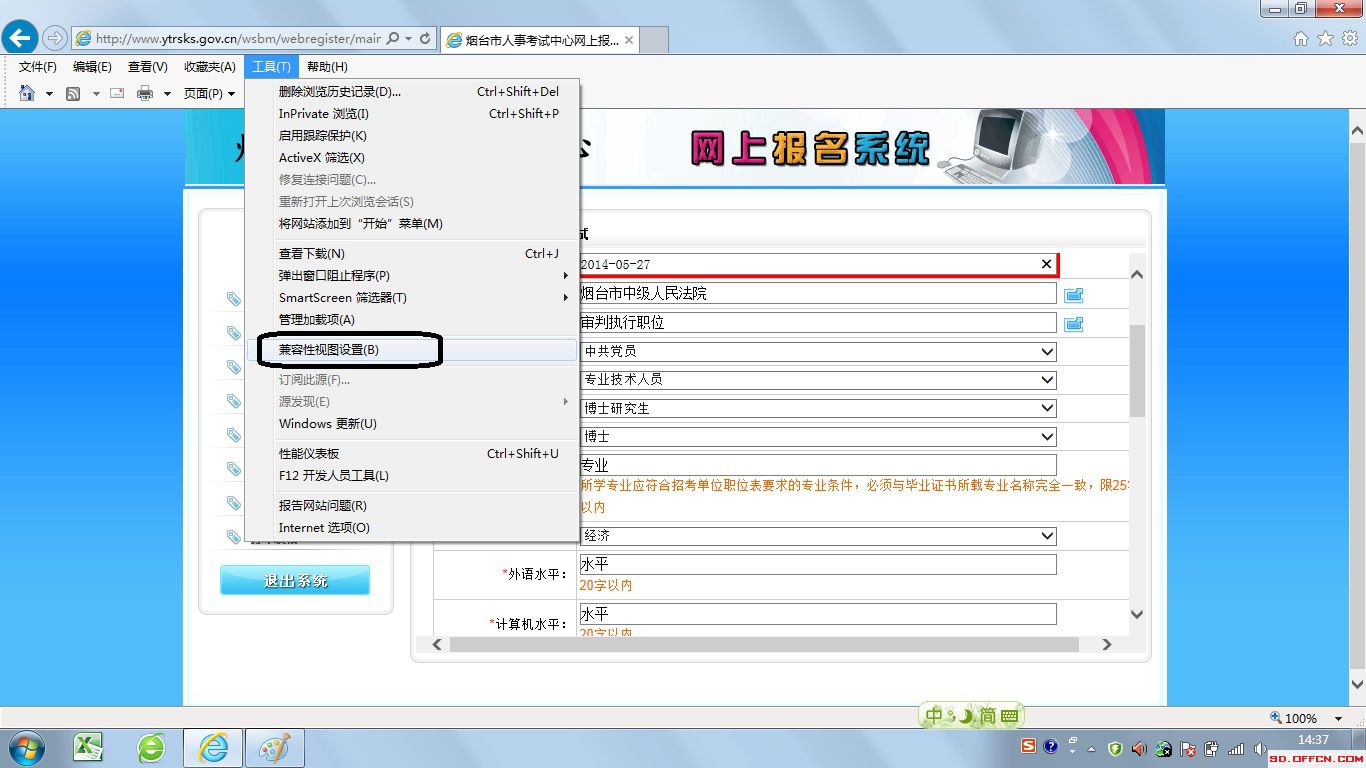Expand the 中共党员 dropdown
This screenshot has height=768, width=1366.
[1047, 352]
